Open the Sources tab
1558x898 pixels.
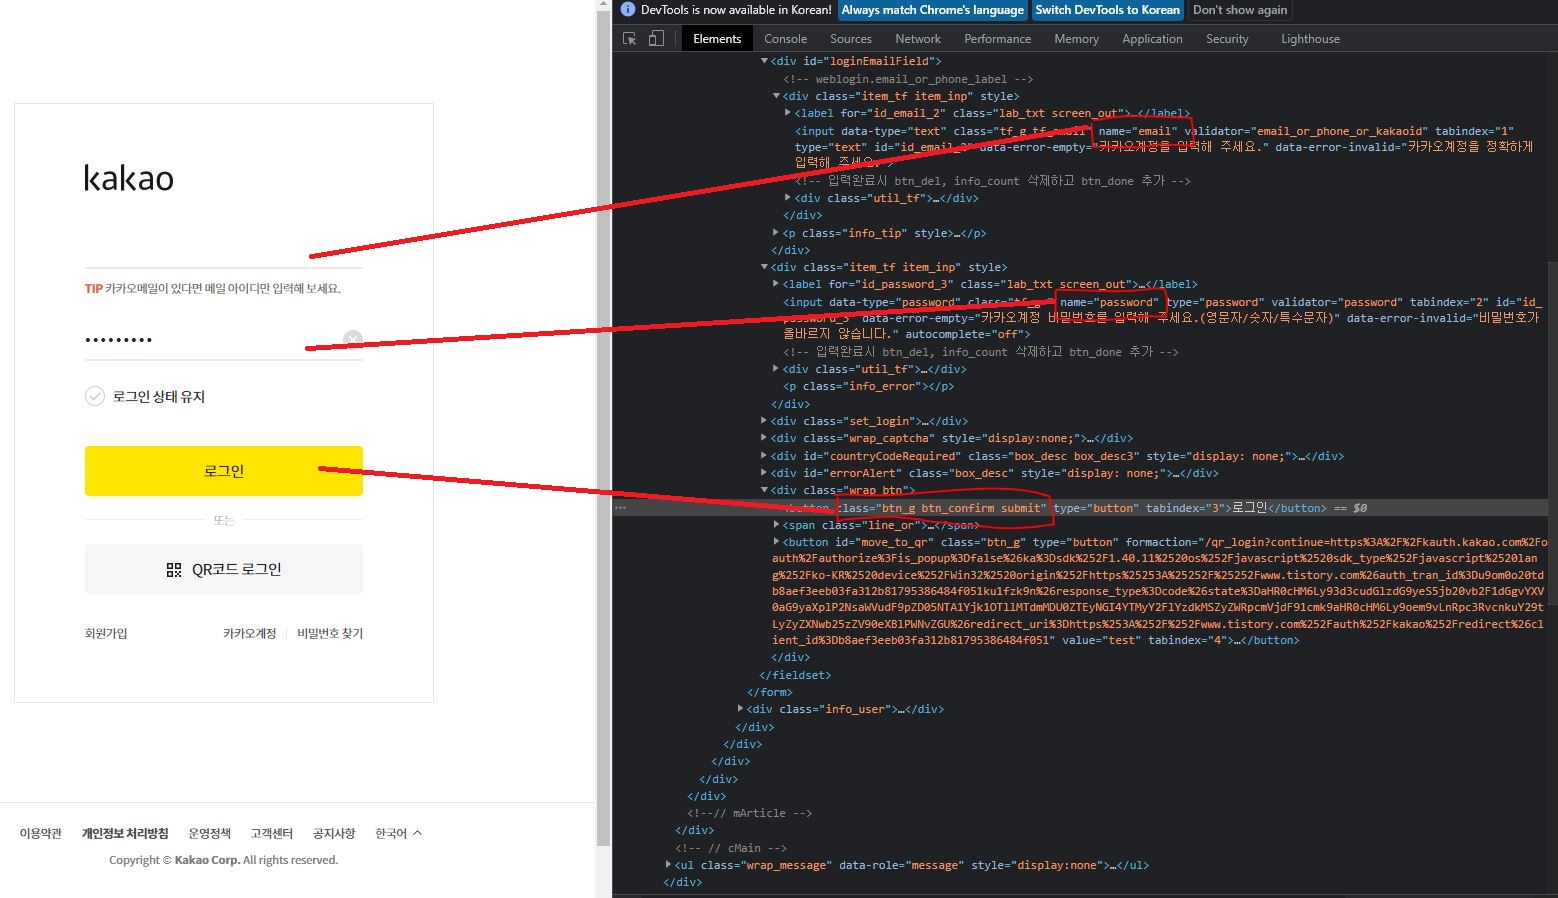pos(851,39)
